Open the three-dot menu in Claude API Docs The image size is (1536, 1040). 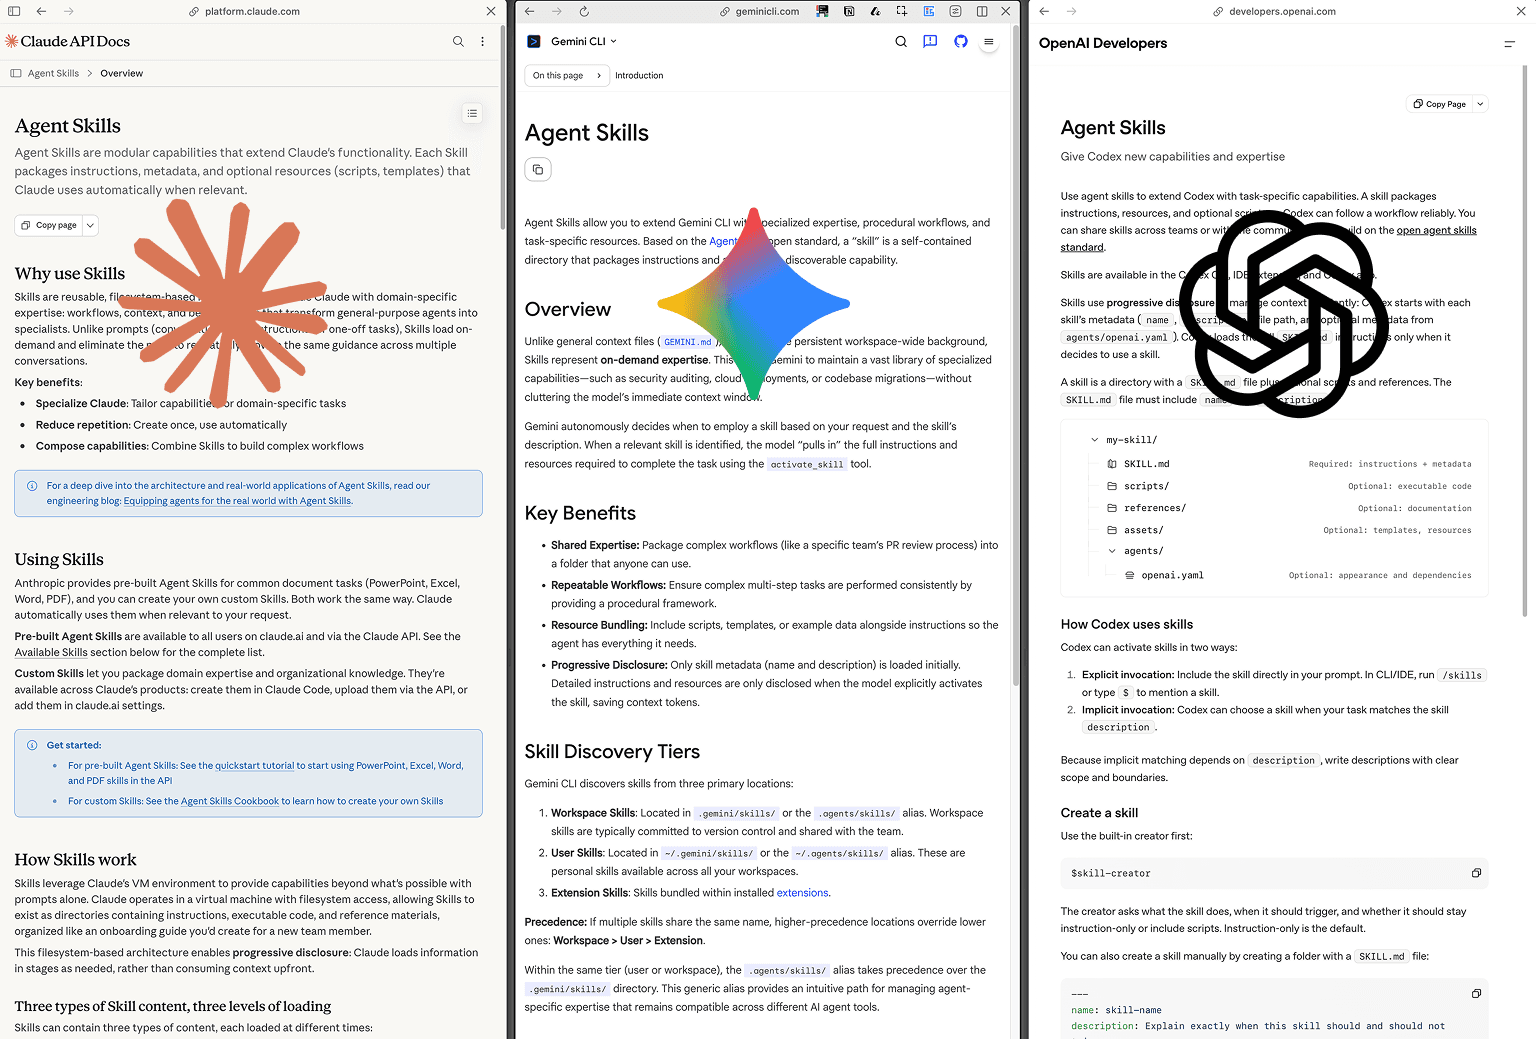483,41
